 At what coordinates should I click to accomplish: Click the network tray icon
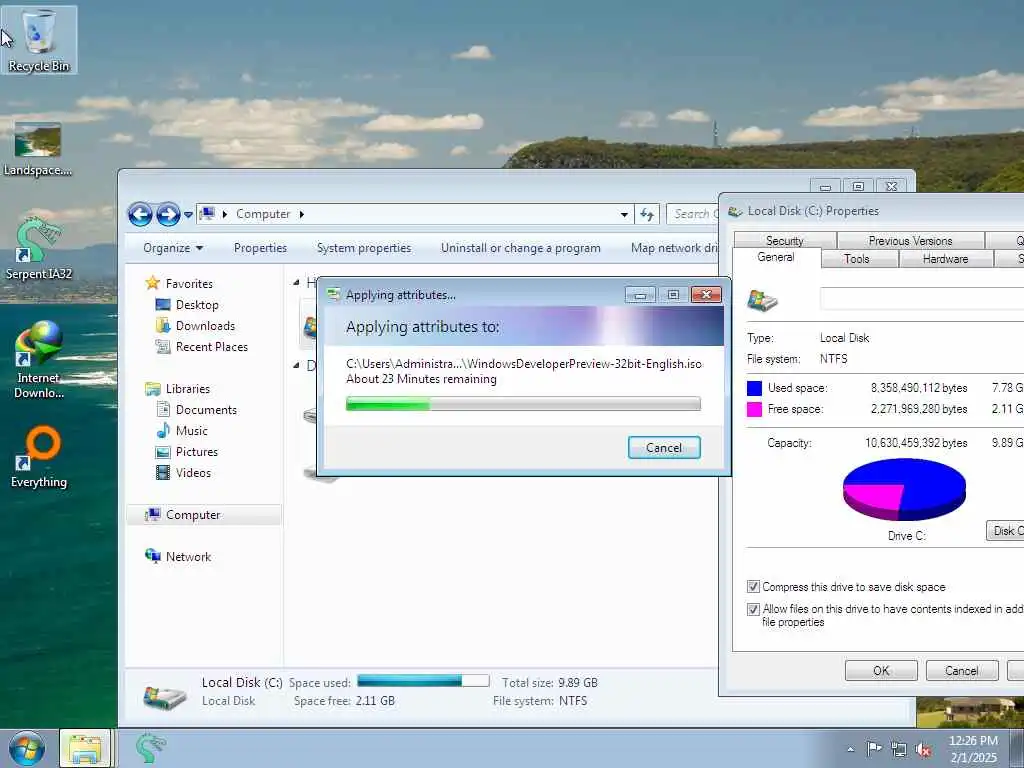tap(899, 749)
